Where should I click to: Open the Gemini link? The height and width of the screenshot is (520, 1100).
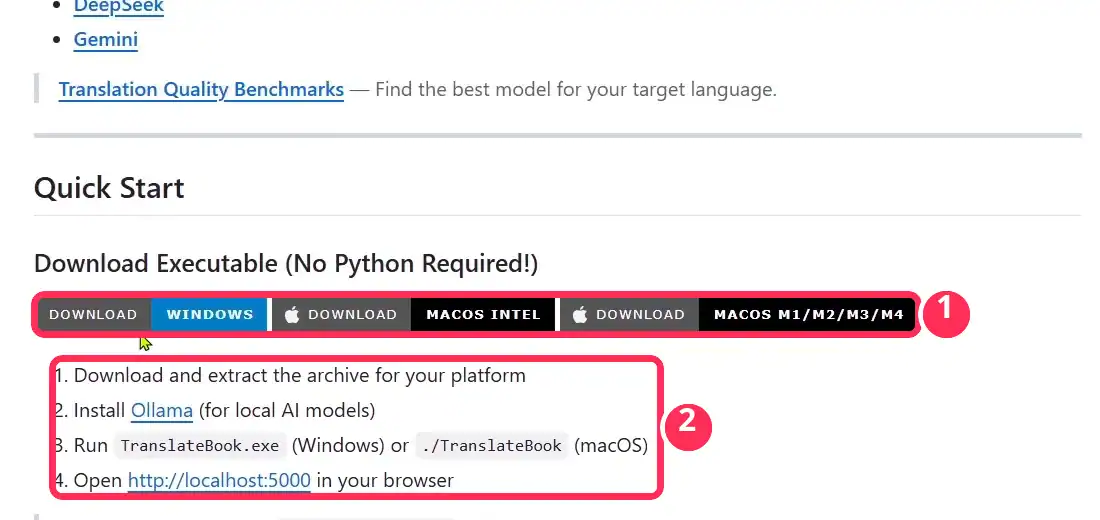point(106,39)
